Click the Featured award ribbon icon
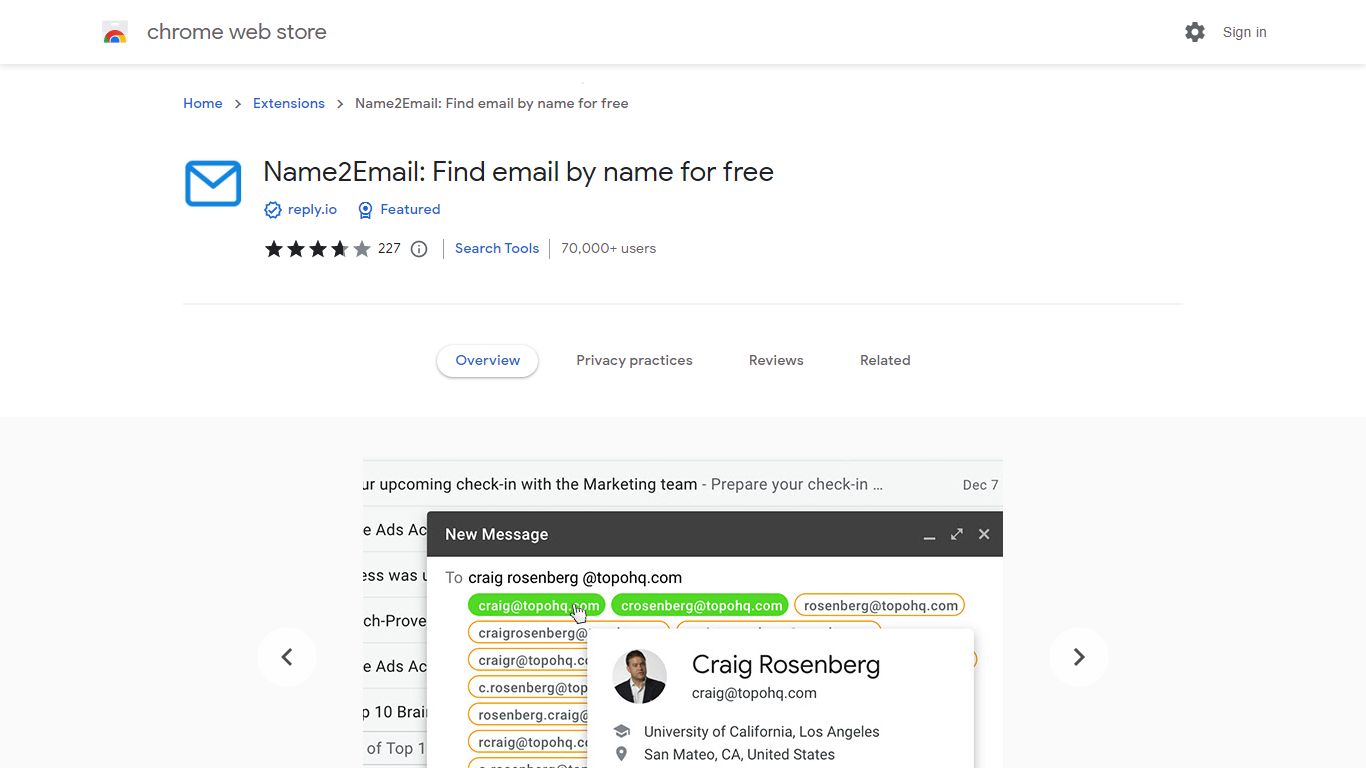The image size is (1366, 768). pyautogui.click(x=365, y=210)
